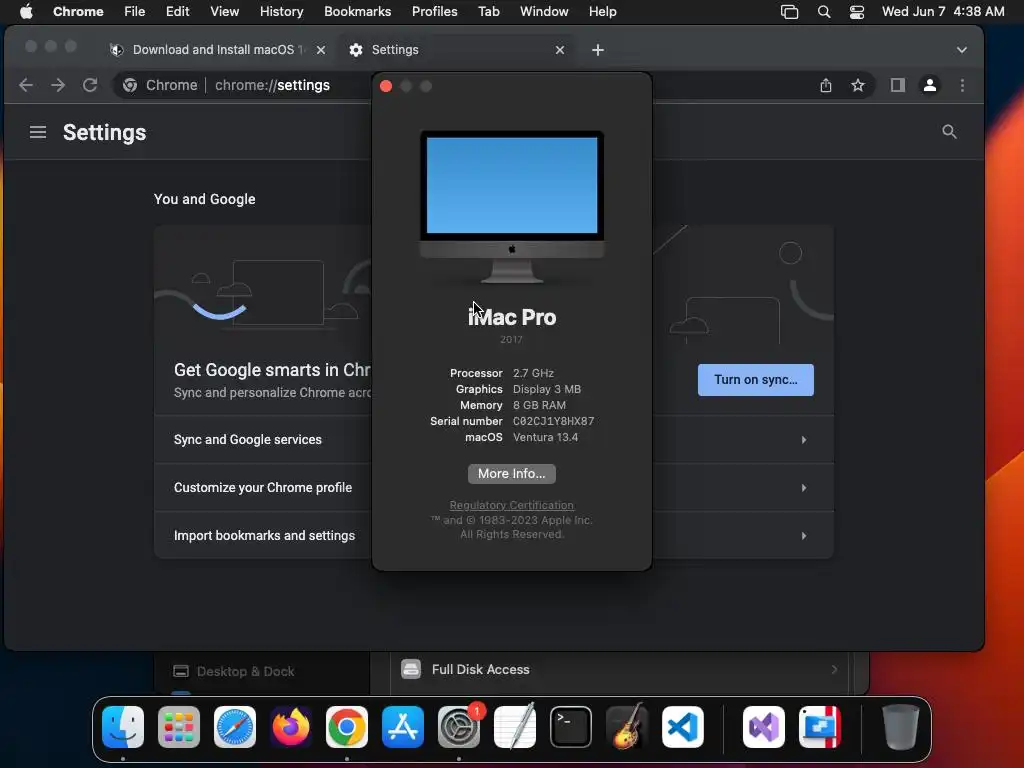This screenshot has width=1024, height=768.
Task: Select Desktop & Dock in System Settings sidebar
Action: (245, 671)
